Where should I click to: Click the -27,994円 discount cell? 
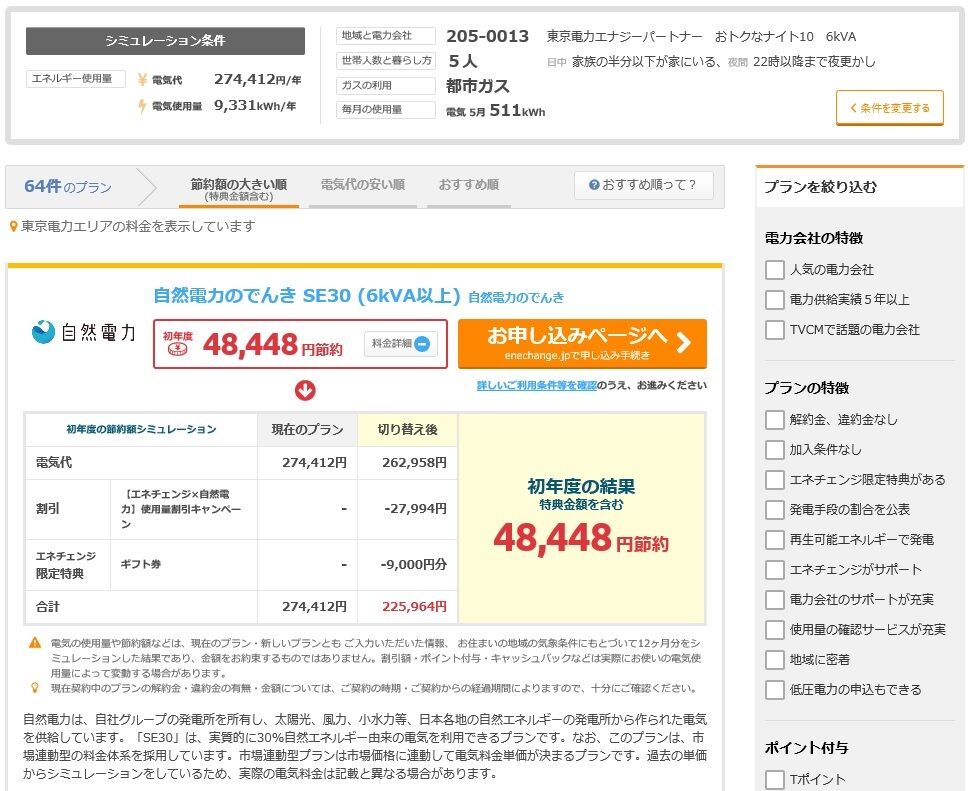(407, 509)
